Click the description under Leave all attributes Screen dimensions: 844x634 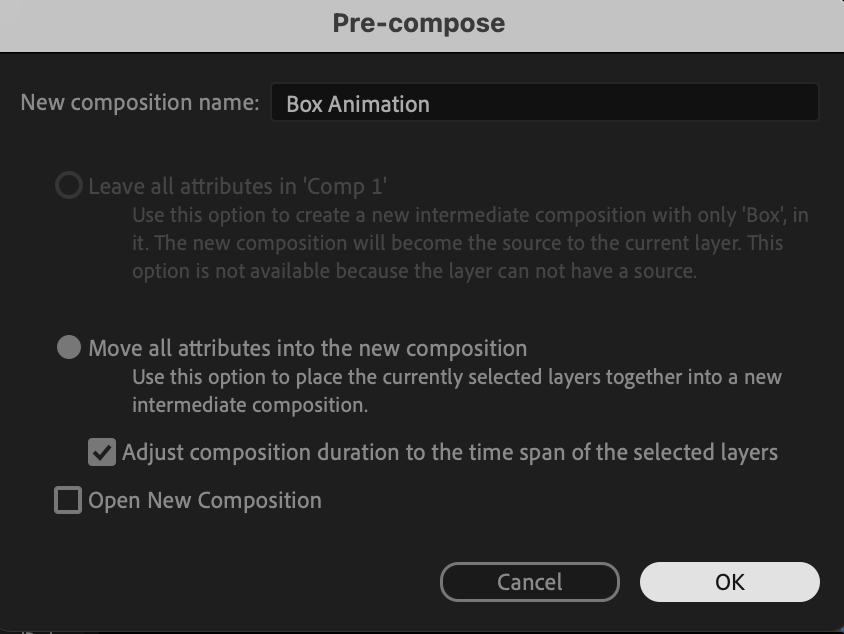coord(470,243)
